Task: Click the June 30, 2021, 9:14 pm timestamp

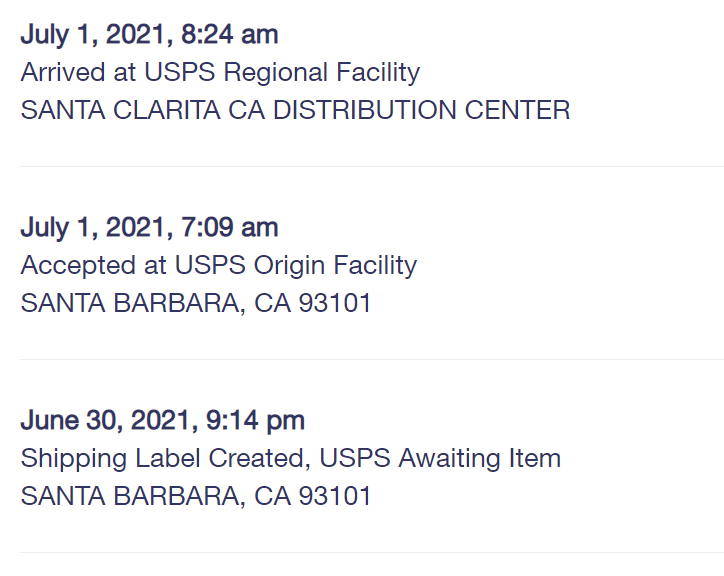Action: 163,421
